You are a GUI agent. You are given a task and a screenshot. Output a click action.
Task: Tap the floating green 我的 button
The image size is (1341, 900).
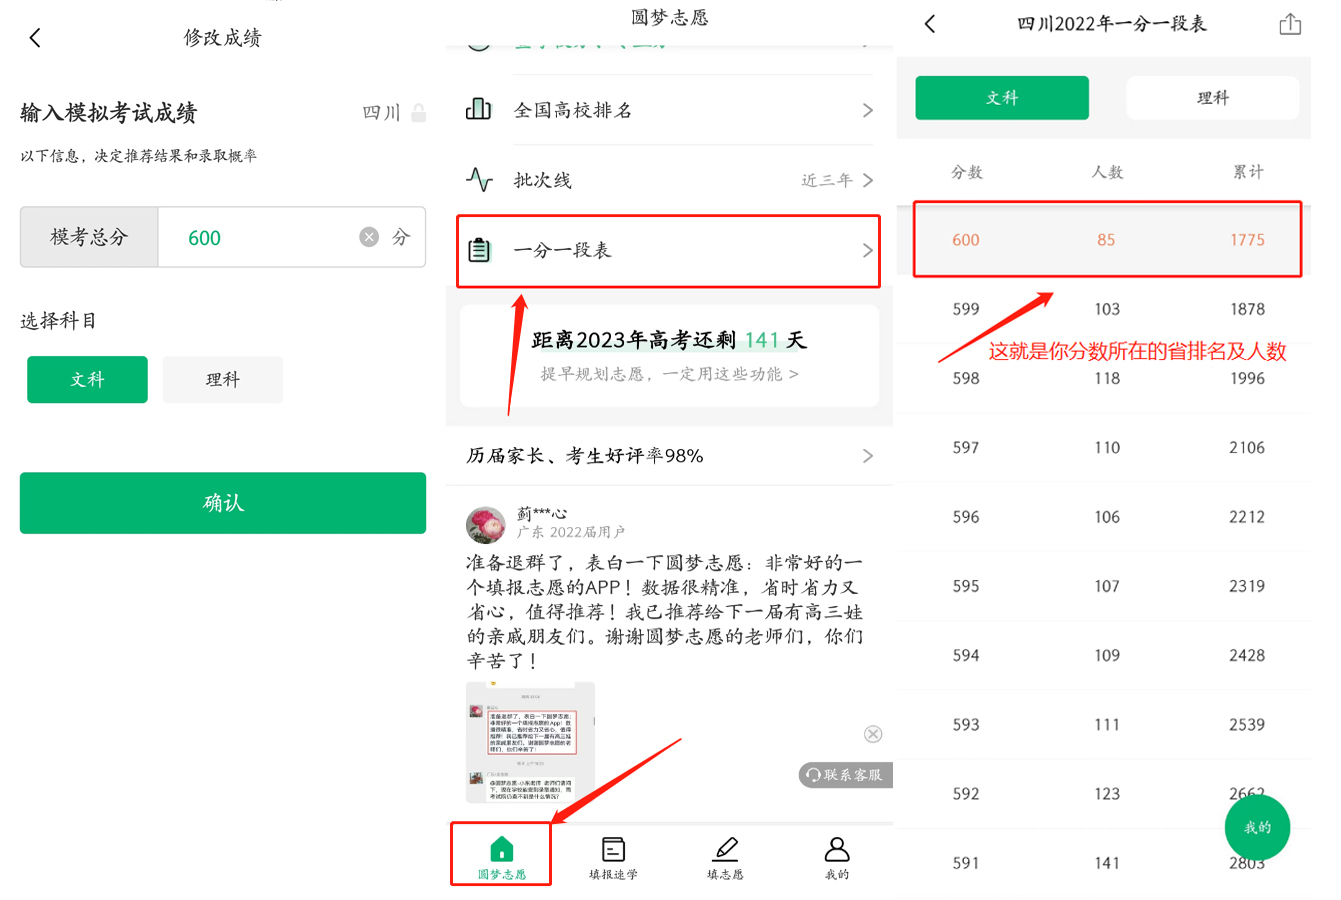[x=1257, y=827]
